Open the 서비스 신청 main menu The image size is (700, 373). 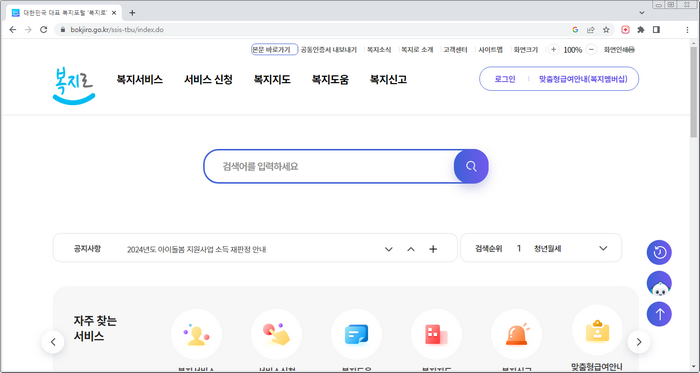click(208, 80)
